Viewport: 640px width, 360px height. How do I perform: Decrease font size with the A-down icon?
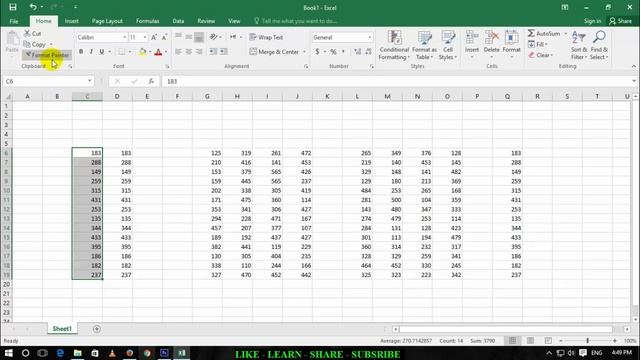(164, 37)
